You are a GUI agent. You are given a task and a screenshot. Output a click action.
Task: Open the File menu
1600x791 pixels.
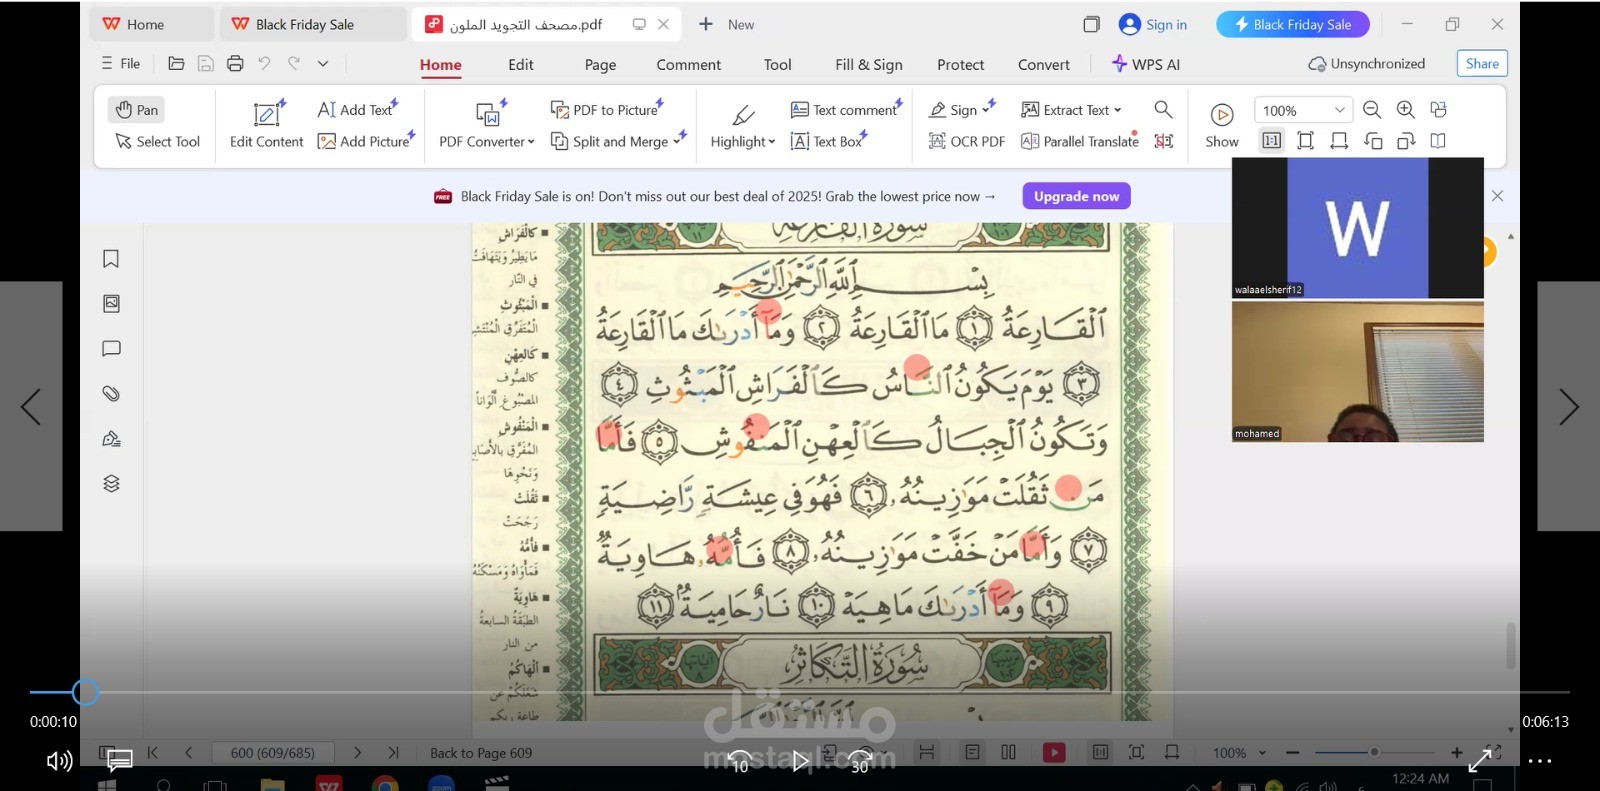(x=121, y=63)
